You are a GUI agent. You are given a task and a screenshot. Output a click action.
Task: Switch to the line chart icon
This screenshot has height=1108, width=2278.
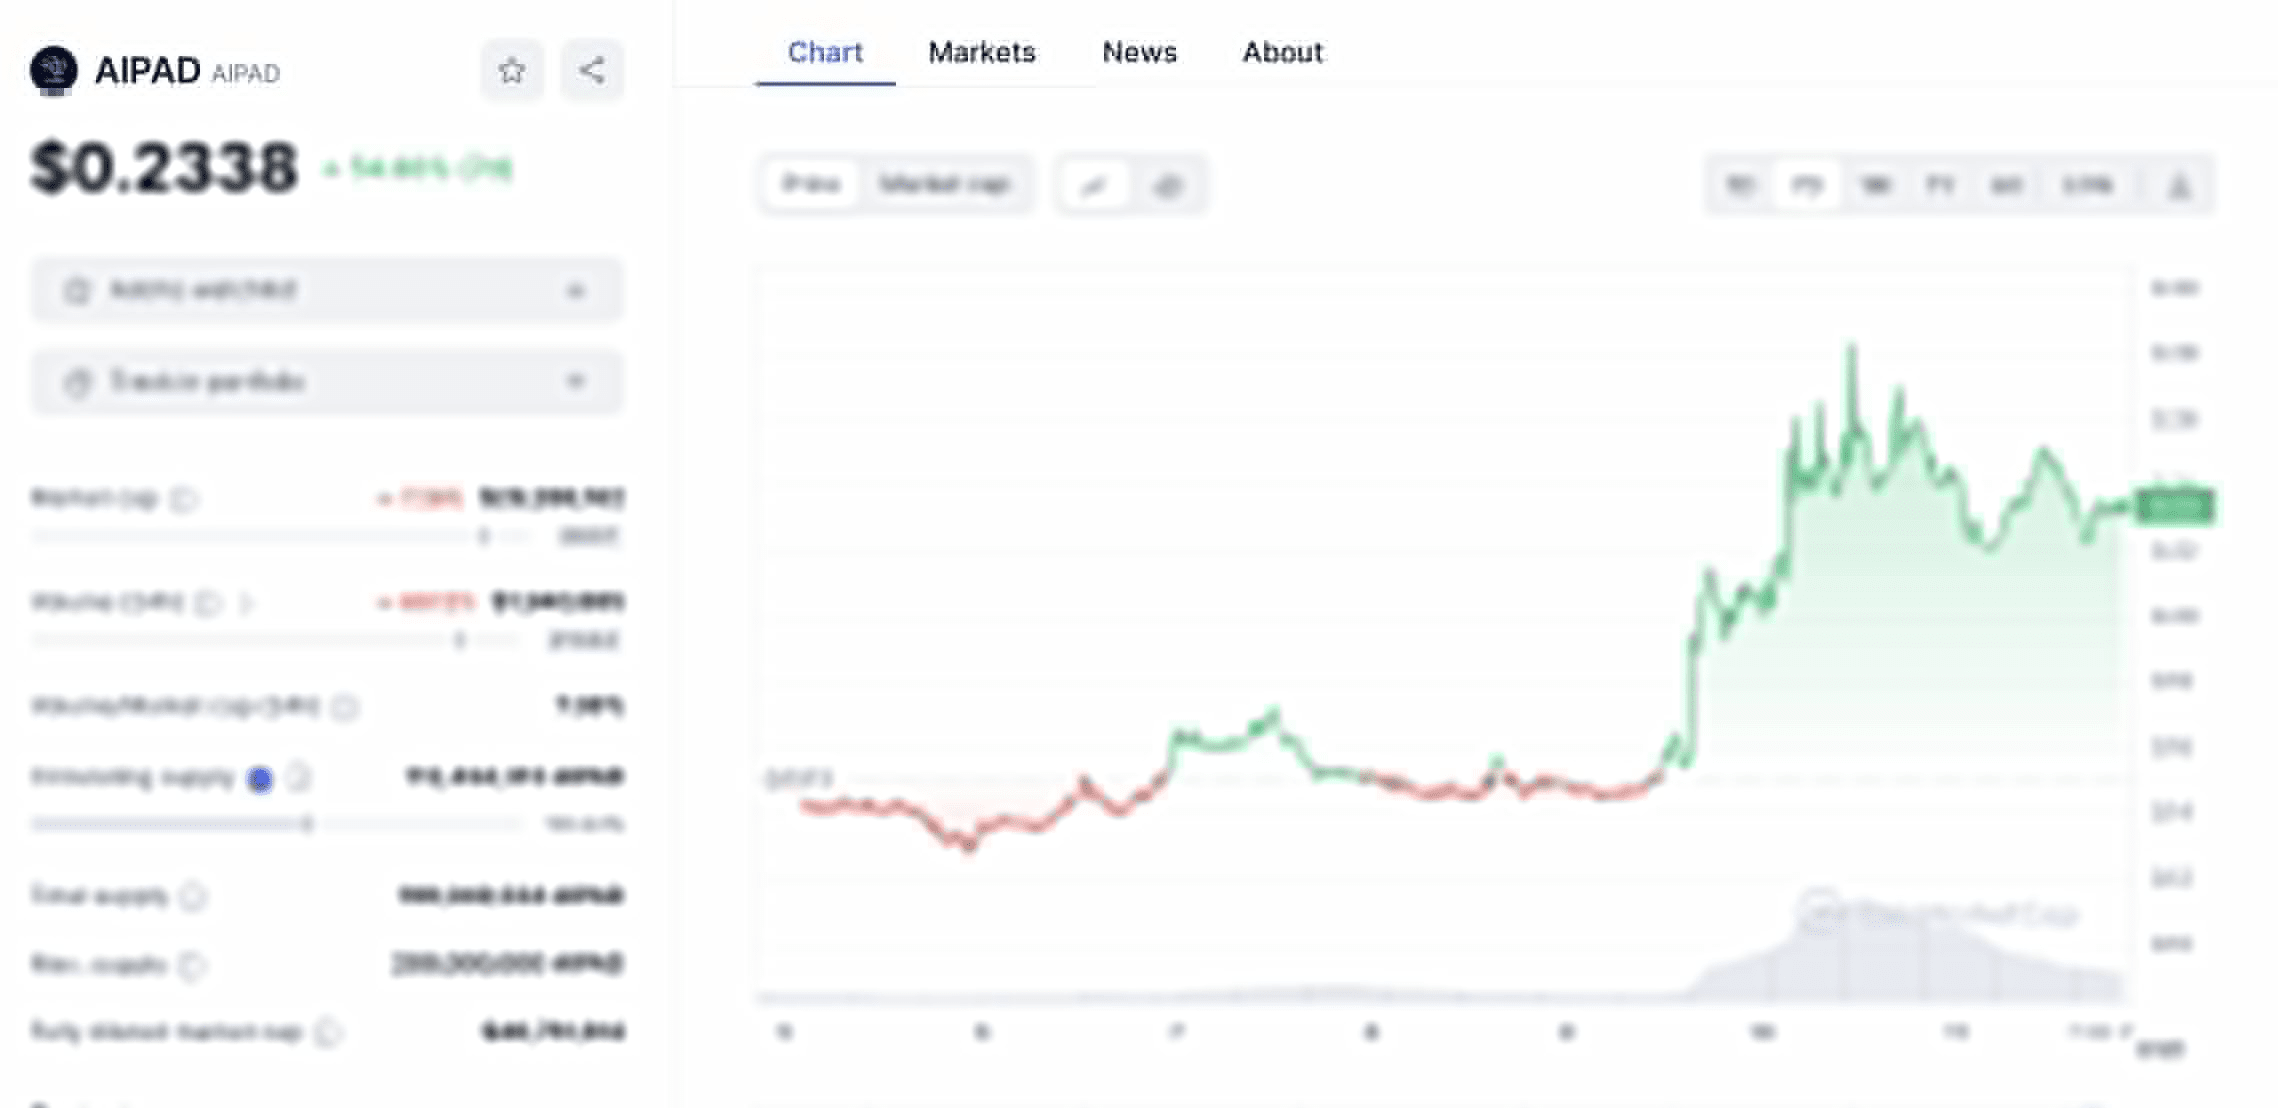pos(1095,185)
